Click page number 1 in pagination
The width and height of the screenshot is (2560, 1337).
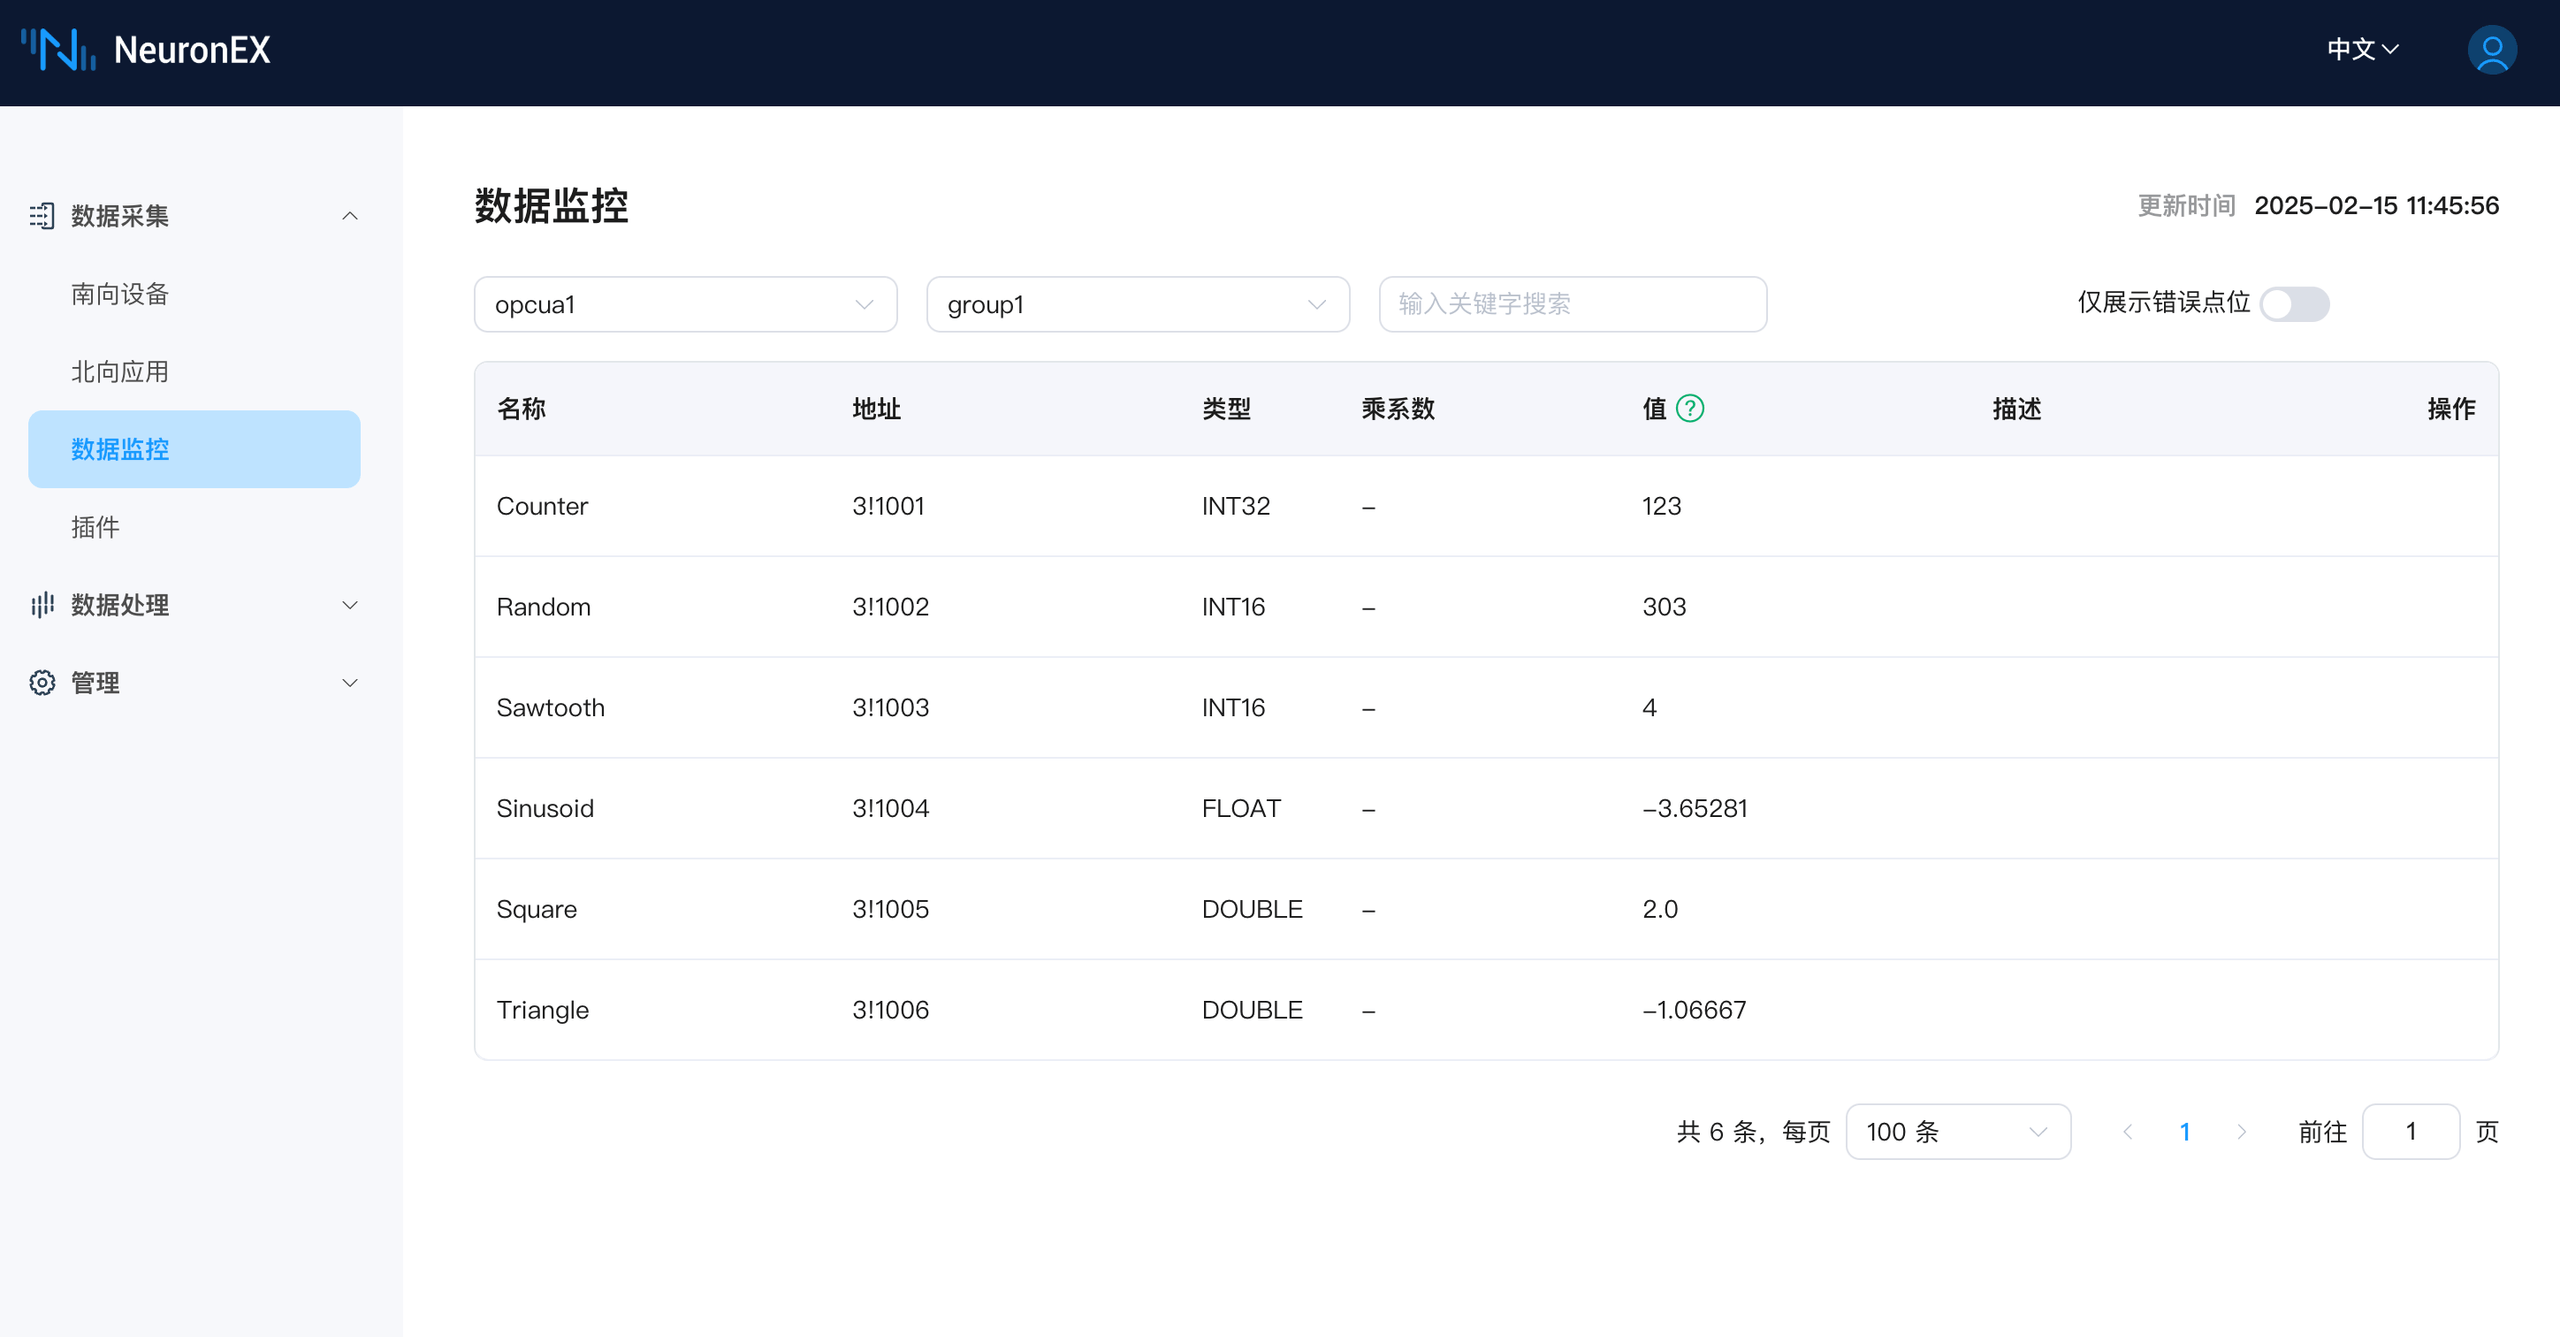(2185, 1131)
